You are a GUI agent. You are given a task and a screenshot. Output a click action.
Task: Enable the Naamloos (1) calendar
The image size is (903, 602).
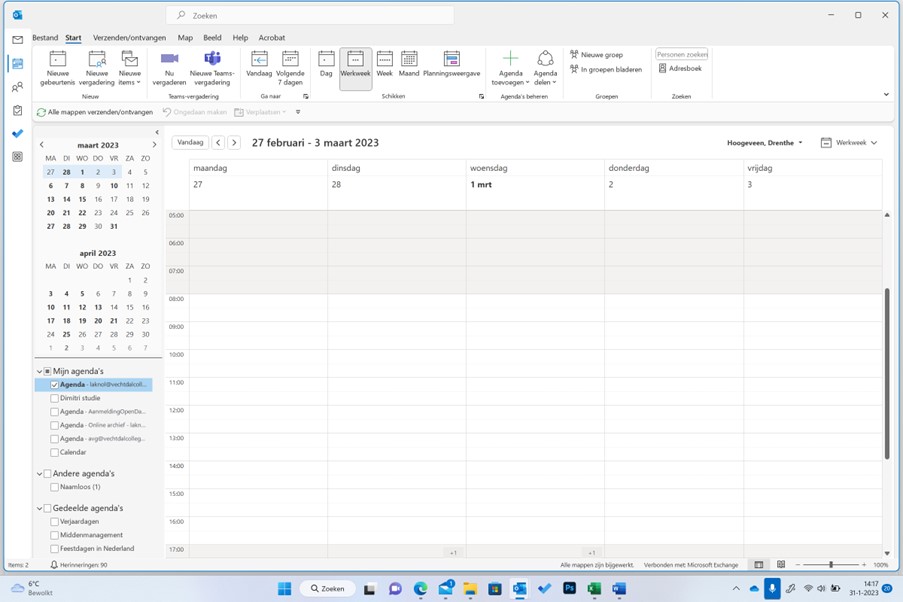[x=54, y=487]
